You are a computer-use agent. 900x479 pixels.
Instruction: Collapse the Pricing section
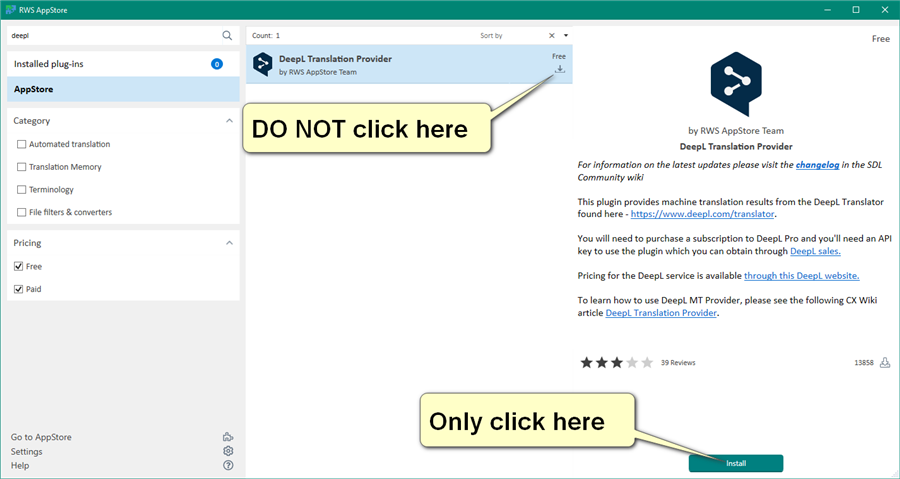click(228, 243)
